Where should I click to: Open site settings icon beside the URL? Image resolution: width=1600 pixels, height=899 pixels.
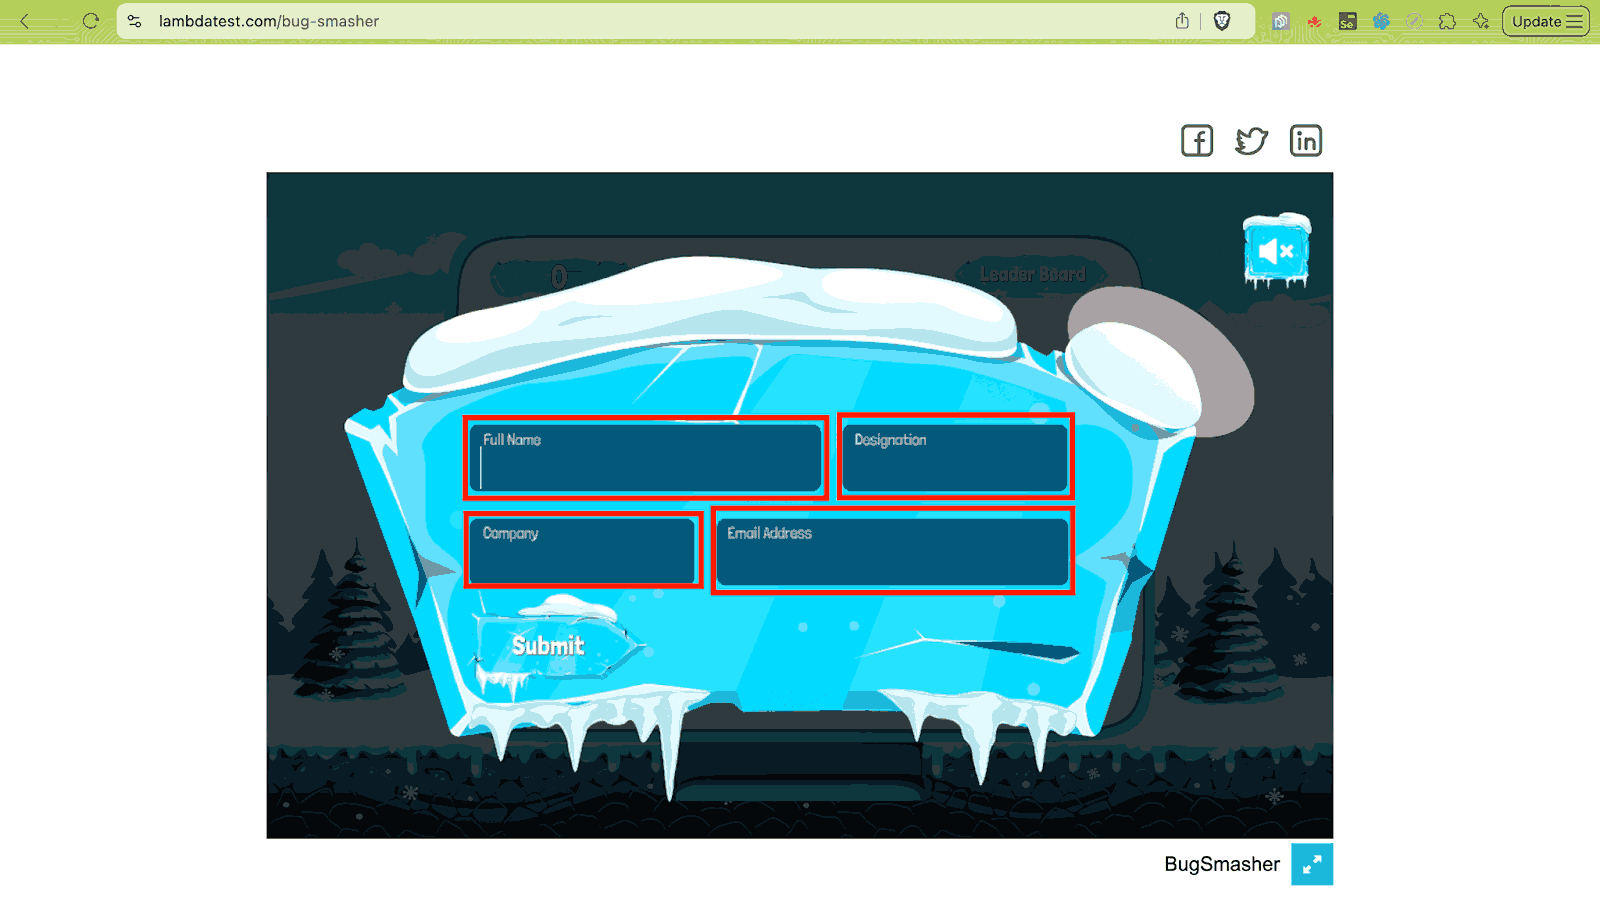tap(135, 21)
